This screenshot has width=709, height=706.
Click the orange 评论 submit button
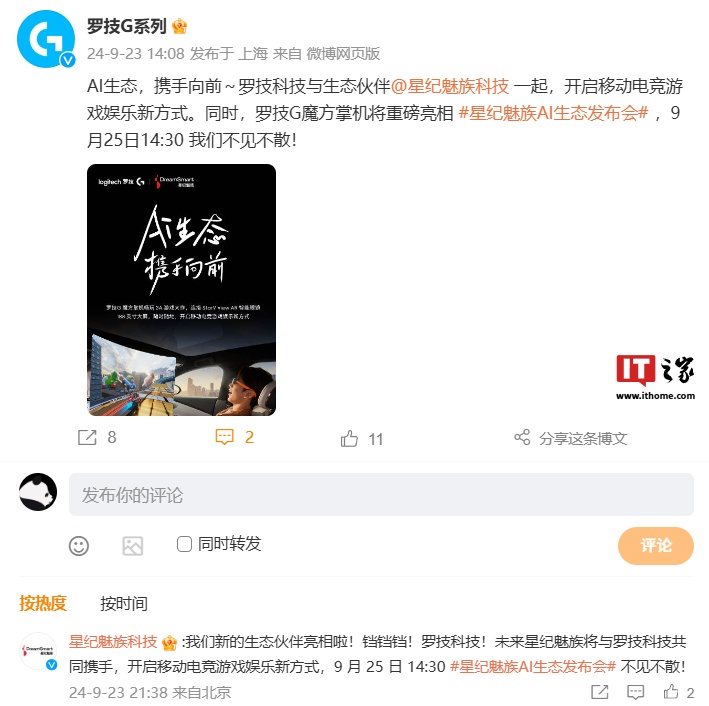click(656, 545)
